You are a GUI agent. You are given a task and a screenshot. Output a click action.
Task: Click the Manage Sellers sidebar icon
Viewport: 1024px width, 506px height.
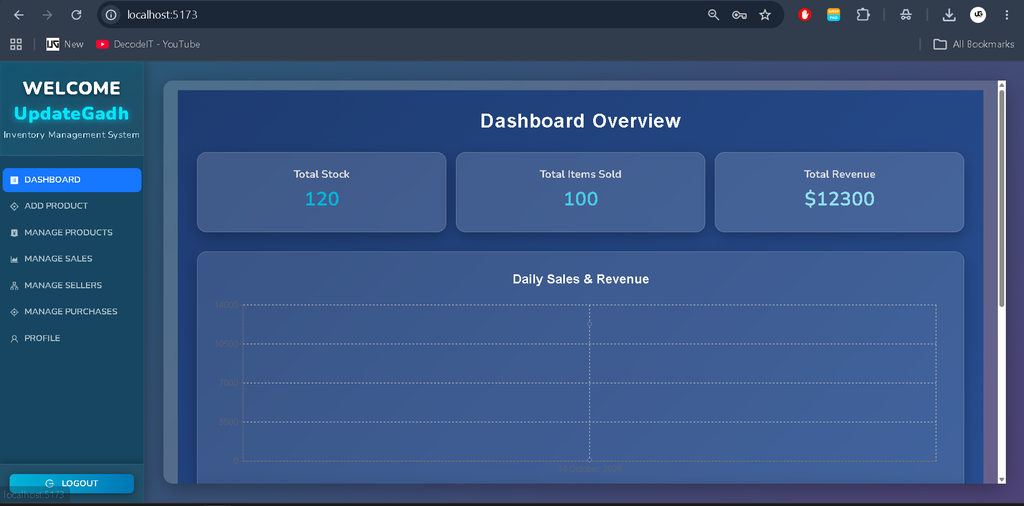(x=14, y=286)
